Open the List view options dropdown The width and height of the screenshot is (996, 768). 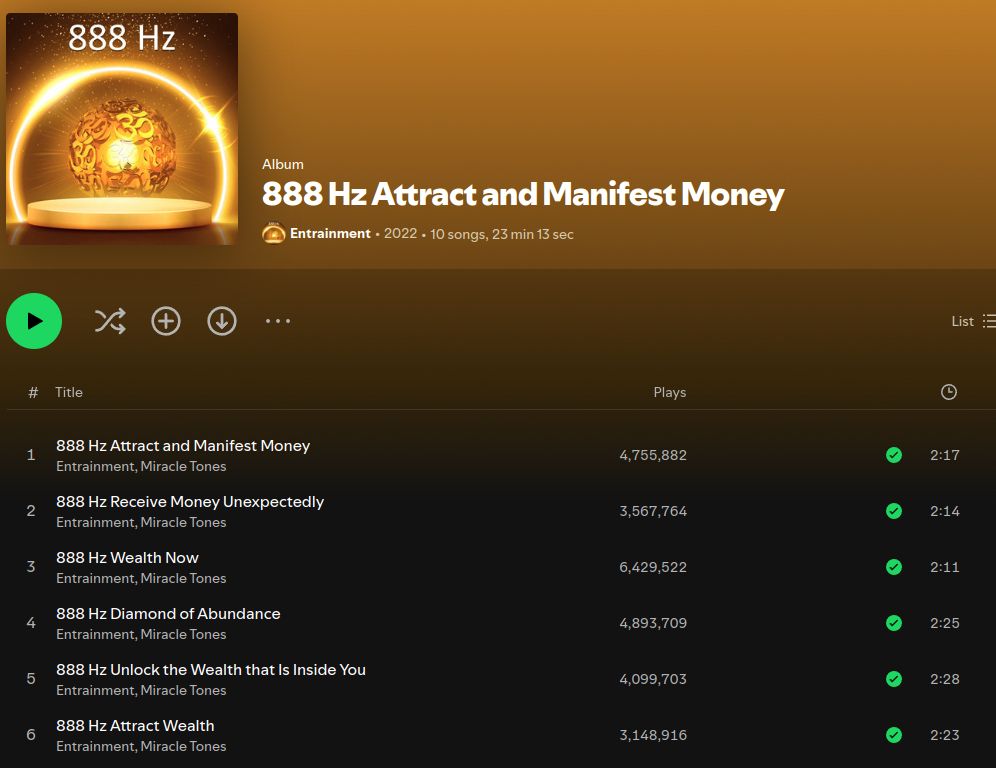[973, 321]
